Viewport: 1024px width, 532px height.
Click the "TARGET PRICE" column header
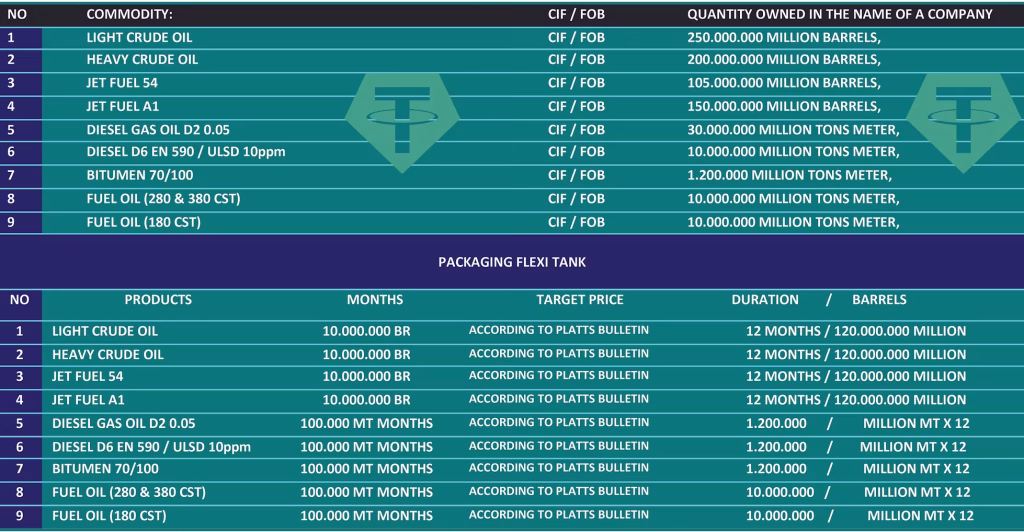pos(579,300)
